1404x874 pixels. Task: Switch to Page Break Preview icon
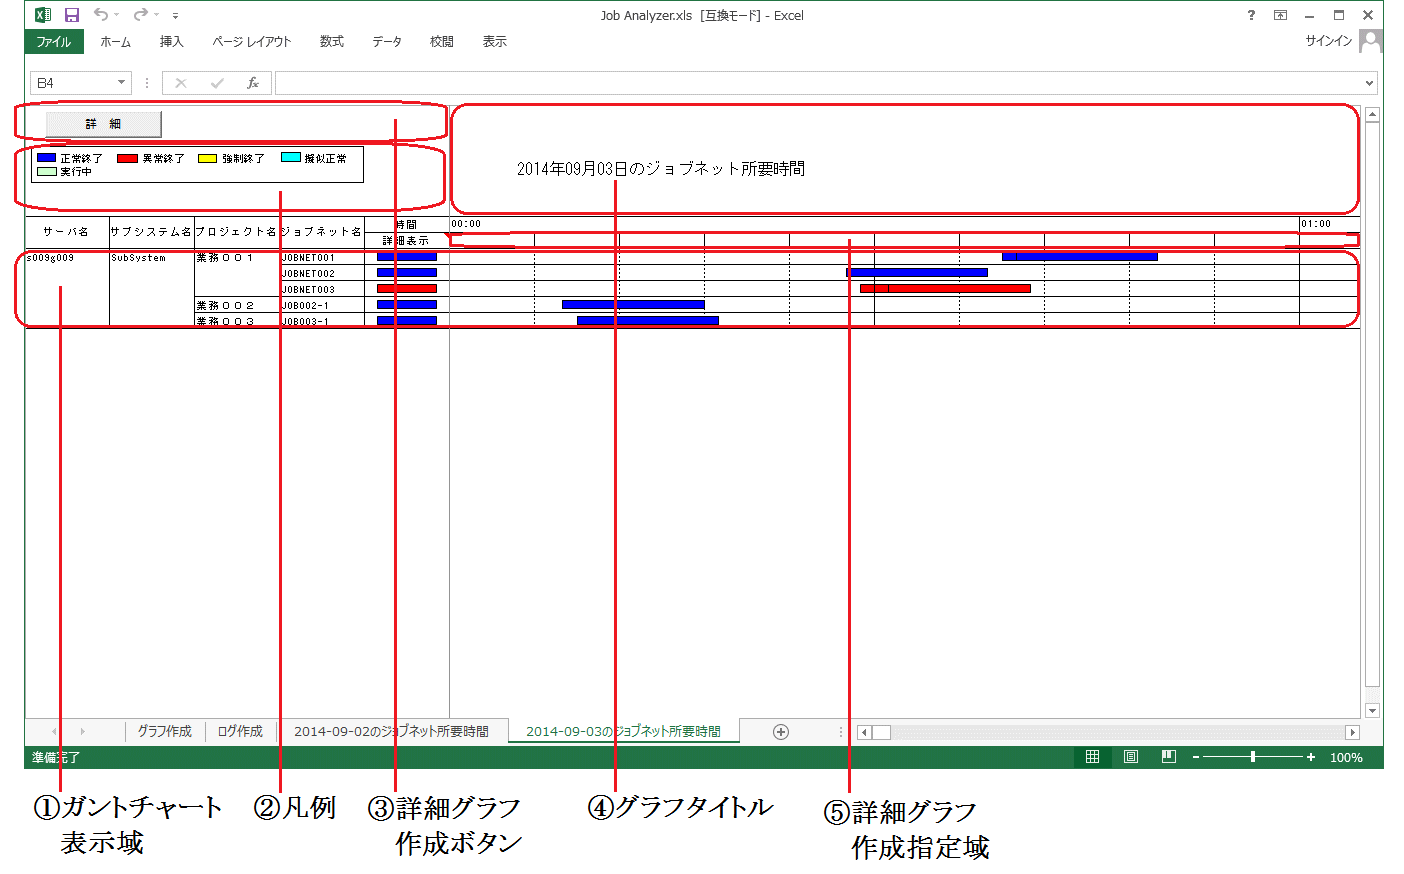(x=1168, y=757)
